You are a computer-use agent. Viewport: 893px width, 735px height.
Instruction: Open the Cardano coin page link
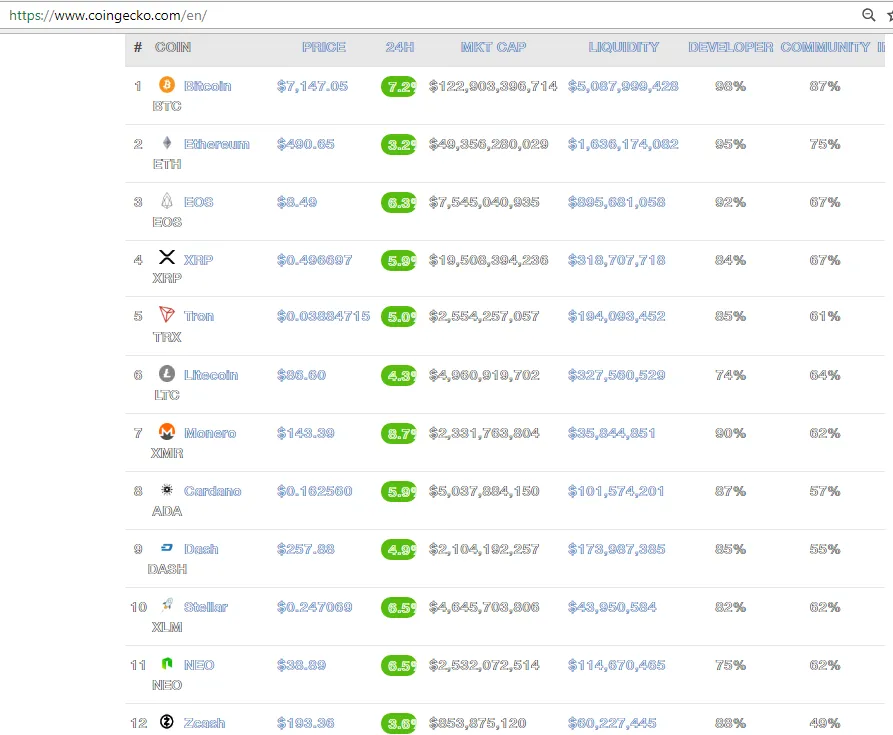click(x=212, y=491)
